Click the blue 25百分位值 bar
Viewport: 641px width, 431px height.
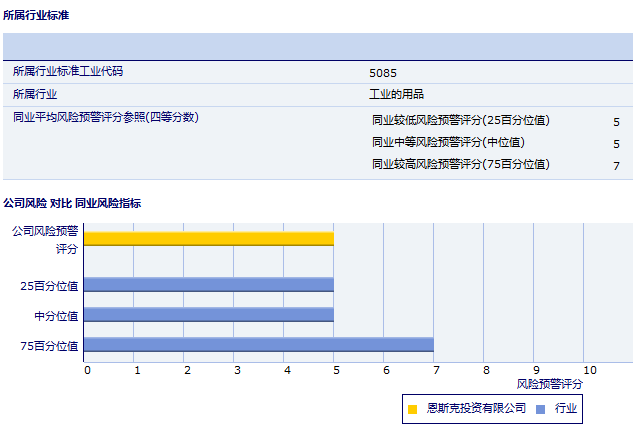[208, 284]
